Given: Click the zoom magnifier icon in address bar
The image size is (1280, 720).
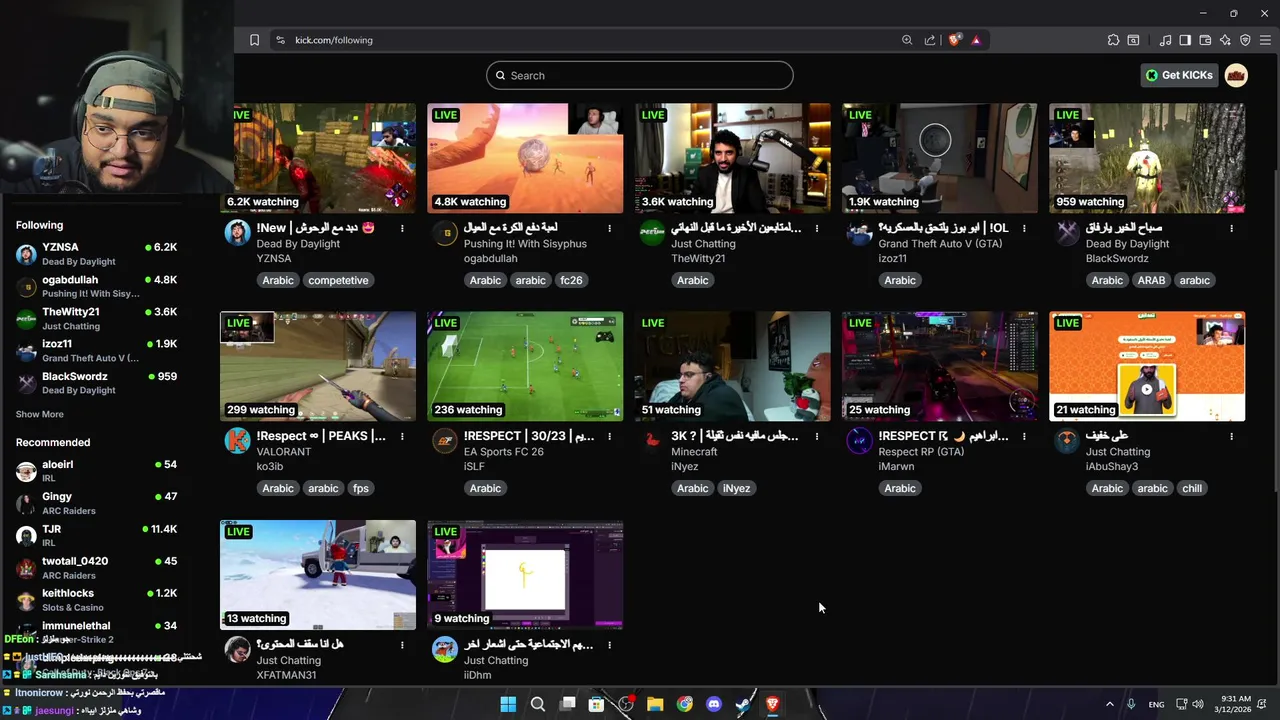Looking at the screenshot, I should click(907, 40).
